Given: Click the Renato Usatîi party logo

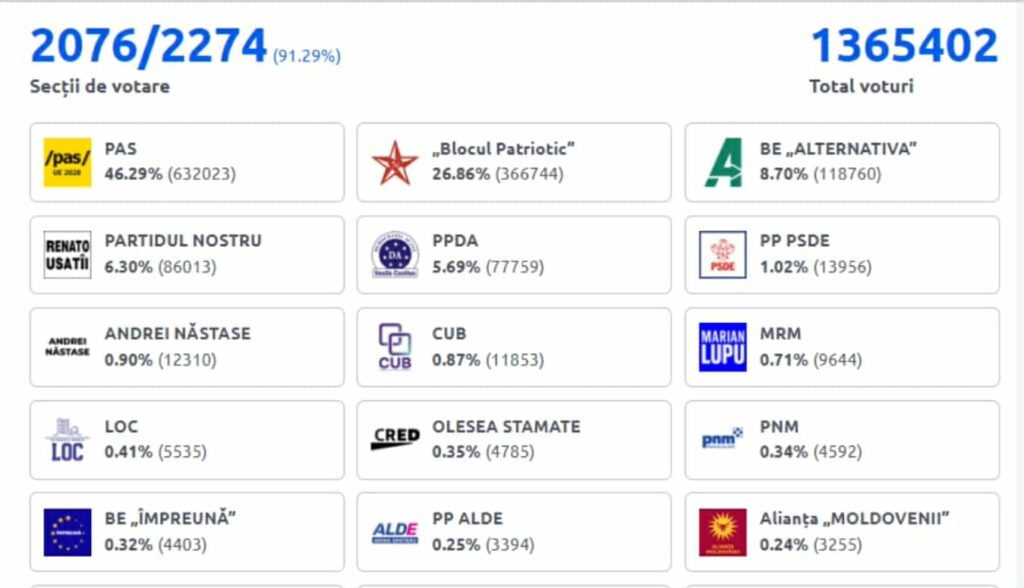Looking at the screenshot, I should click(x=67, y=255).
